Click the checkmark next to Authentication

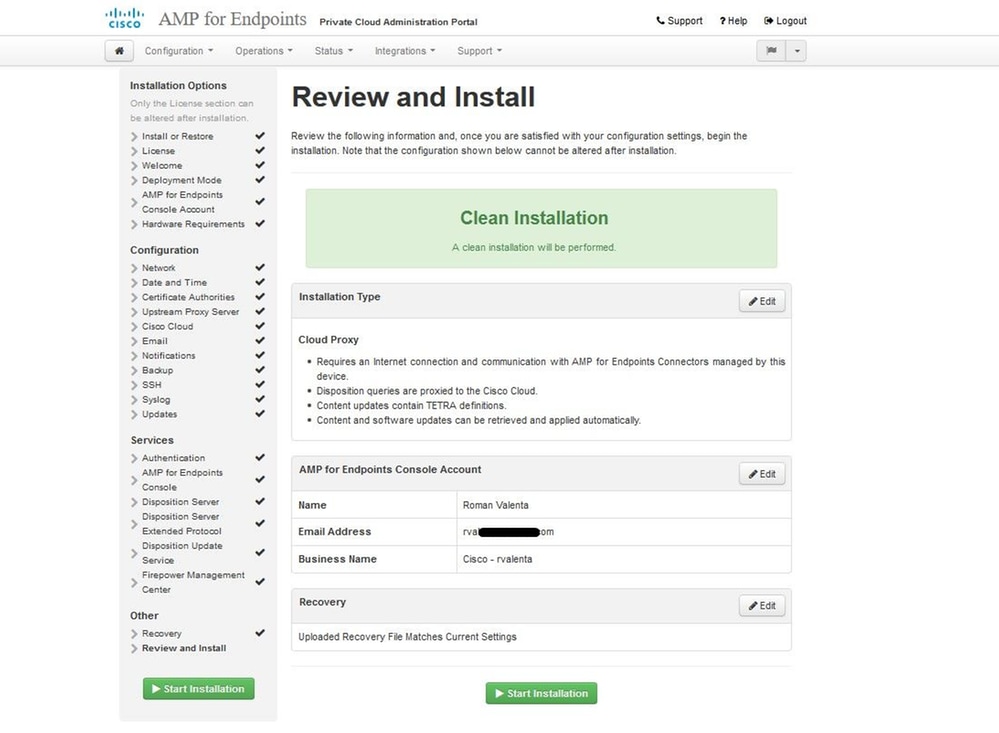(x=260, y=458)
